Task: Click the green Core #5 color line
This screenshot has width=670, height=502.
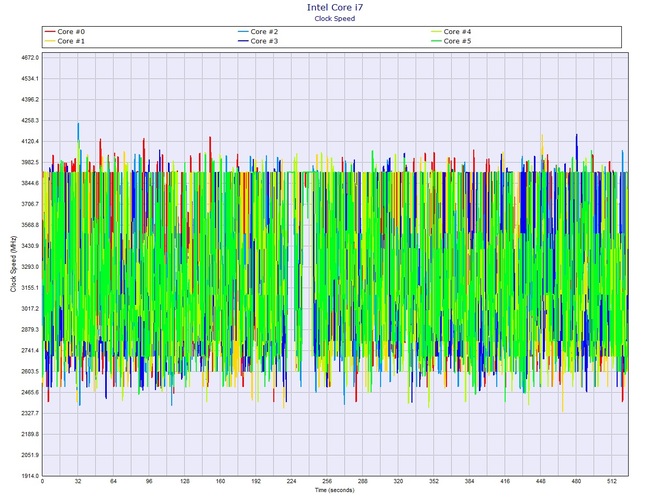Action: (x=436, y=41)
